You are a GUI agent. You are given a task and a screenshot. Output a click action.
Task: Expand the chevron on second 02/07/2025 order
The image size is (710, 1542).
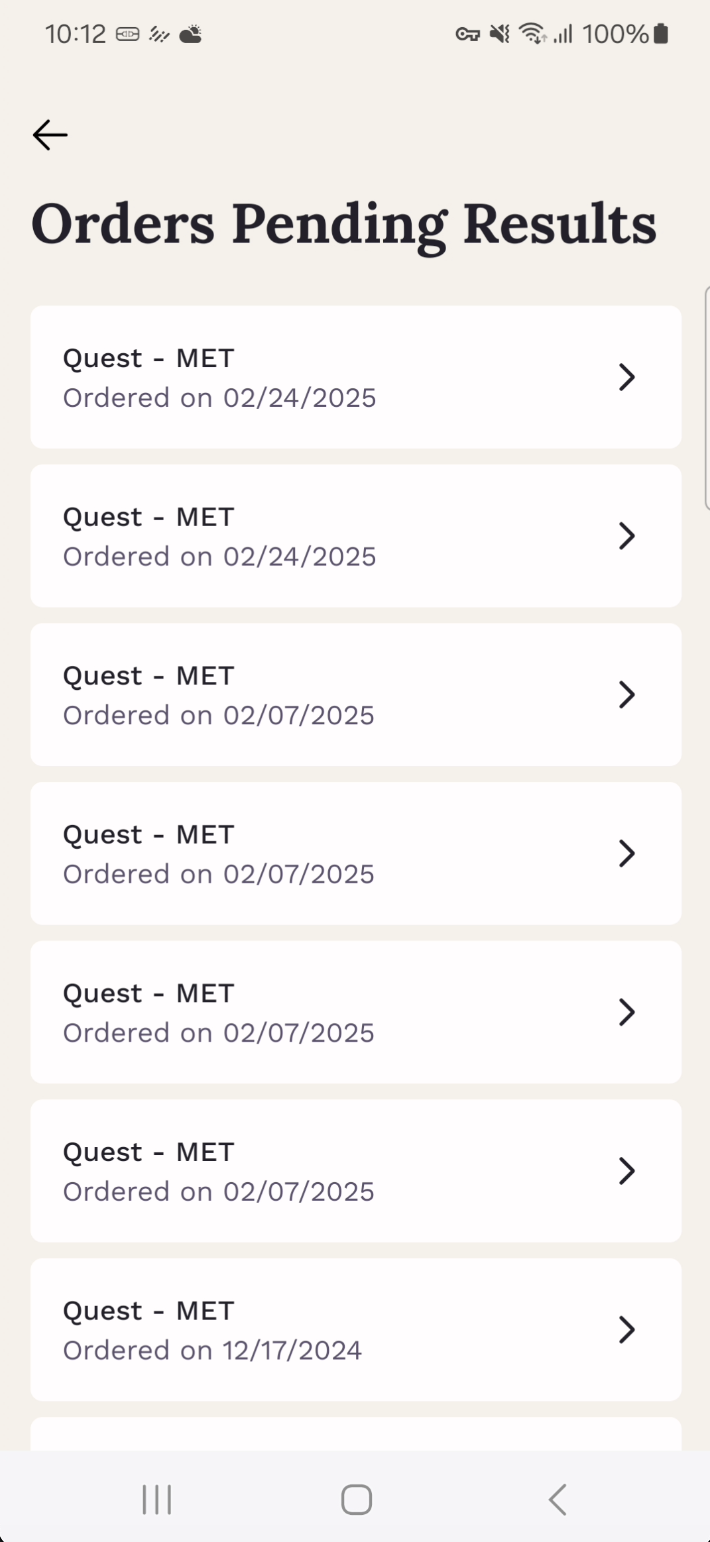[627, 853]
